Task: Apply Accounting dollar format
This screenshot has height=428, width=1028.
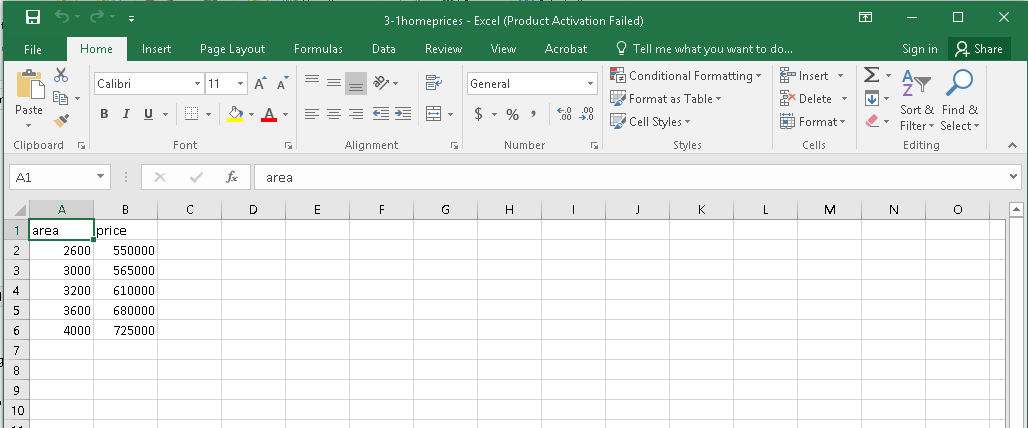Action: click(479, 114)
